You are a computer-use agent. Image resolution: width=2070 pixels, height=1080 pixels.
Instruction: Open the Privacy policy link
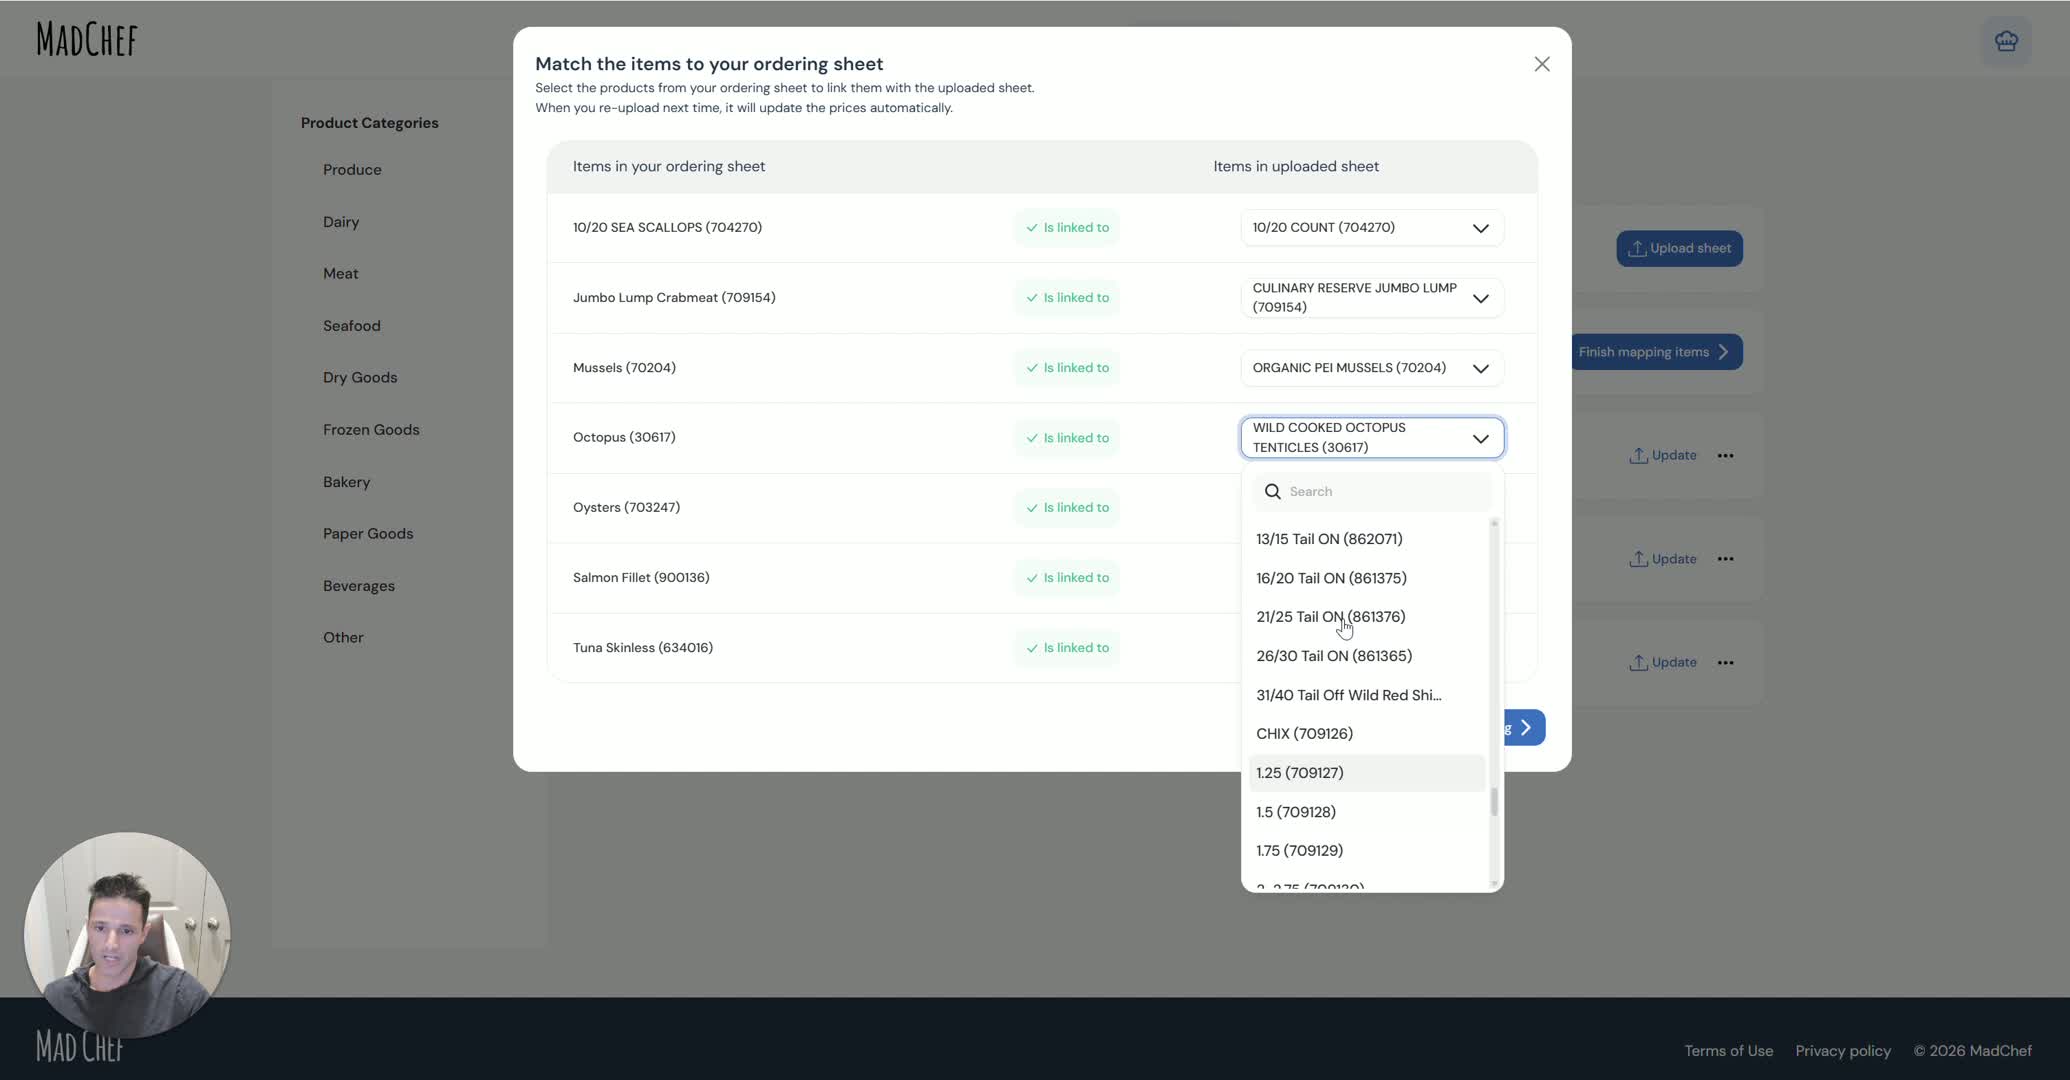point(1843,1051)
